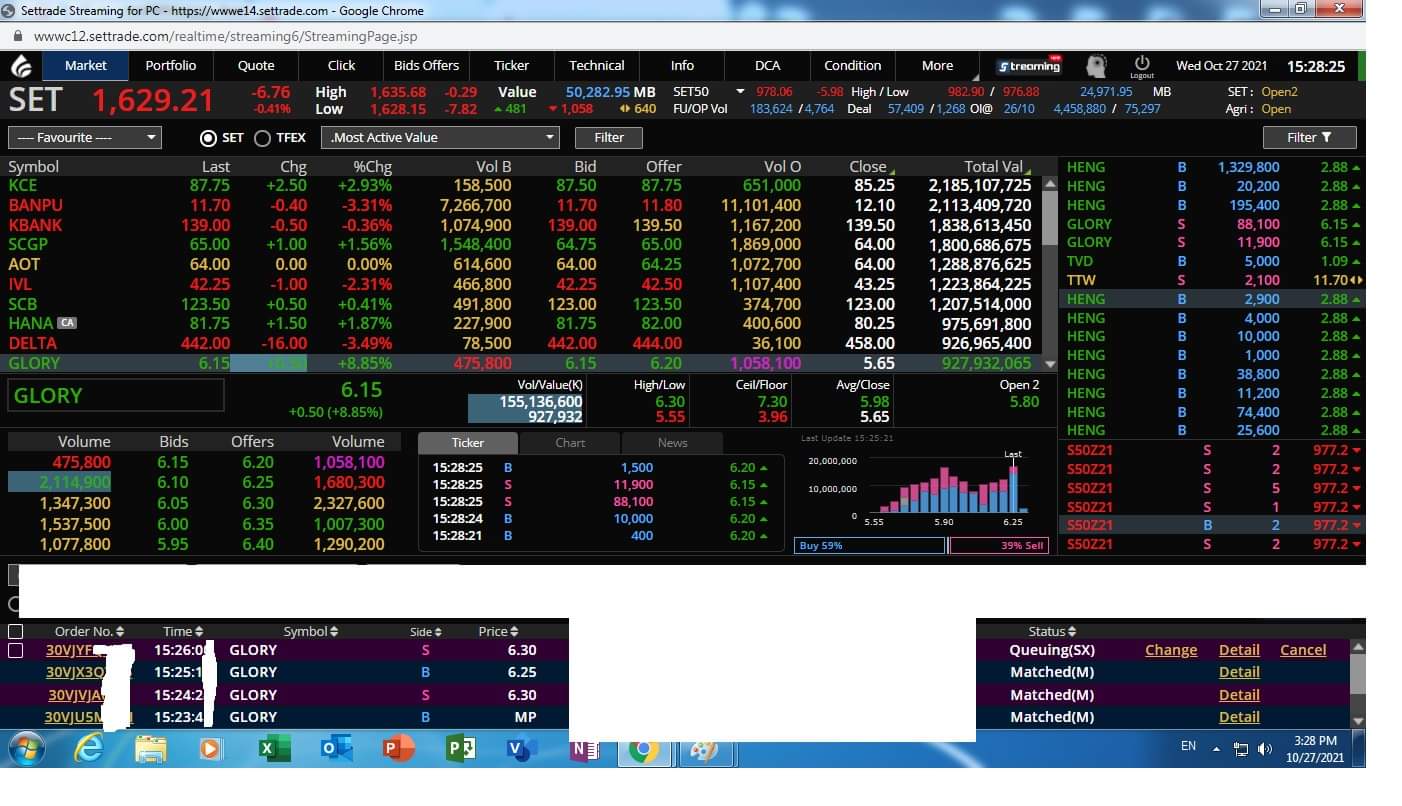The image size is (1402, 806).
Task: Click the 39% Sell bar
Action: 998,546
